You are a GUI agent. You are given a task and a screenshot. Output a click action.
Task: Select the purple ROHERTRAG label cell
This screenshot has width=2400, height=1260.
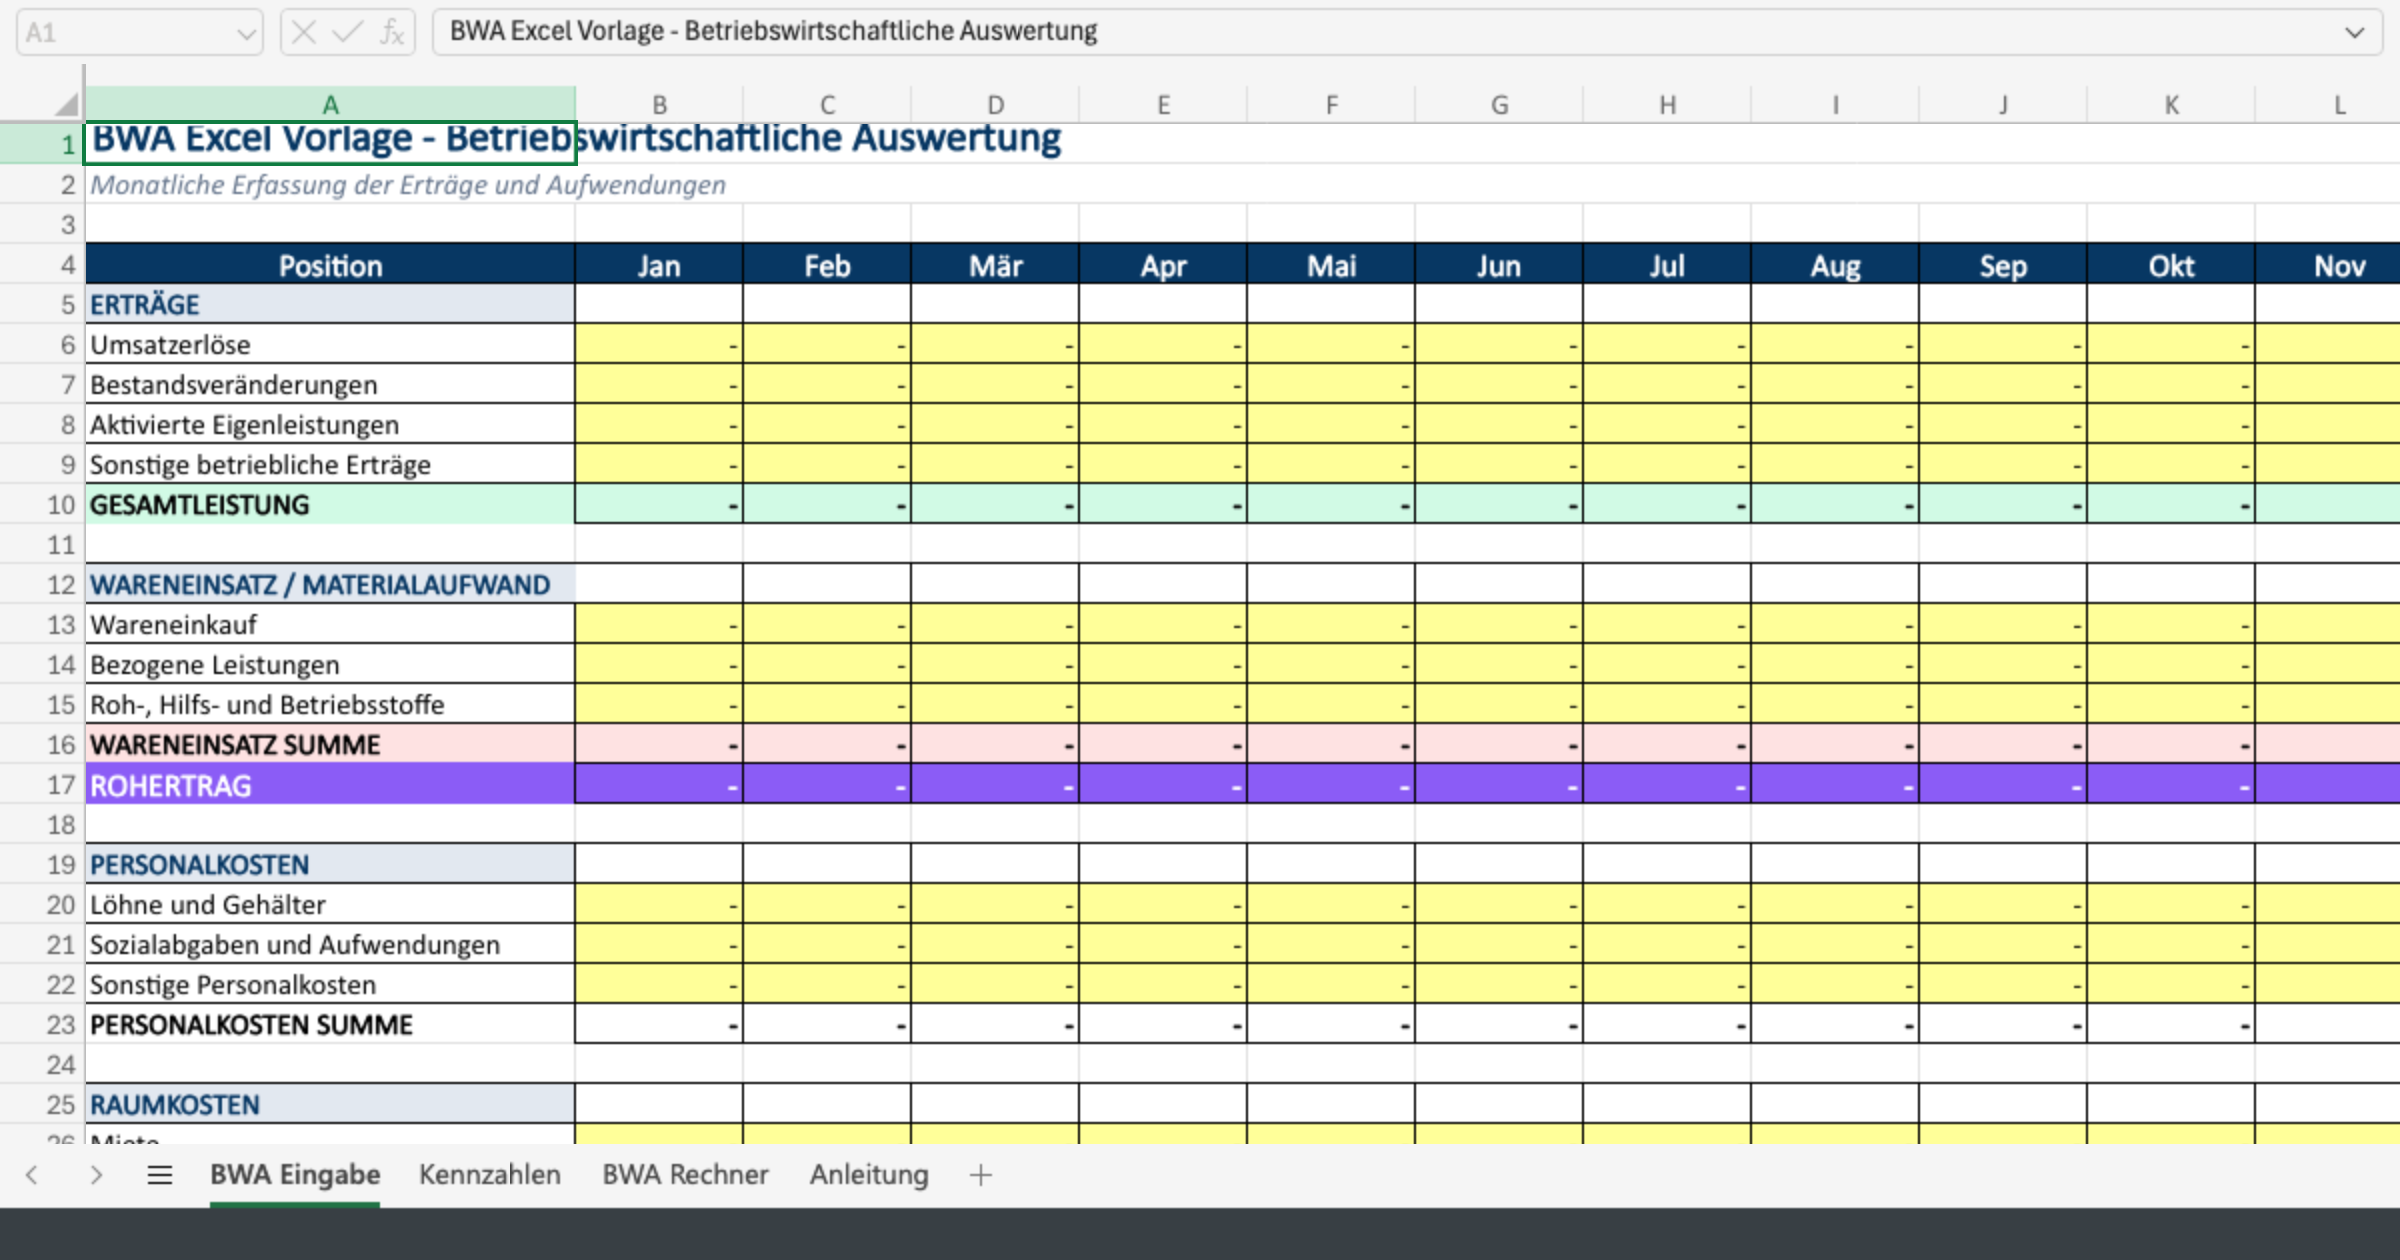tap(330, 784)
